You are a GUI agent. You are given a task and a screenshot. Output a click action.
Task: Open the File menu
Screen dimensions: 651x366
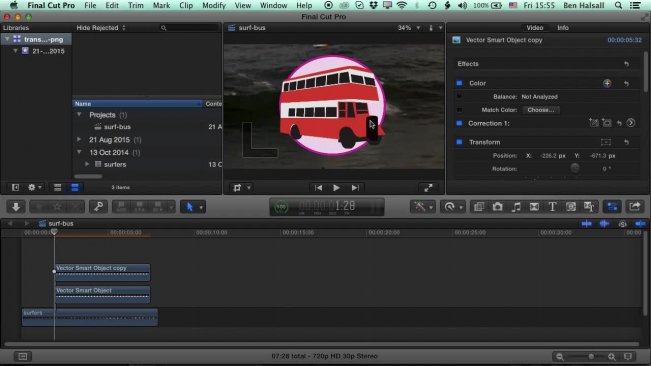click(90, 5)
